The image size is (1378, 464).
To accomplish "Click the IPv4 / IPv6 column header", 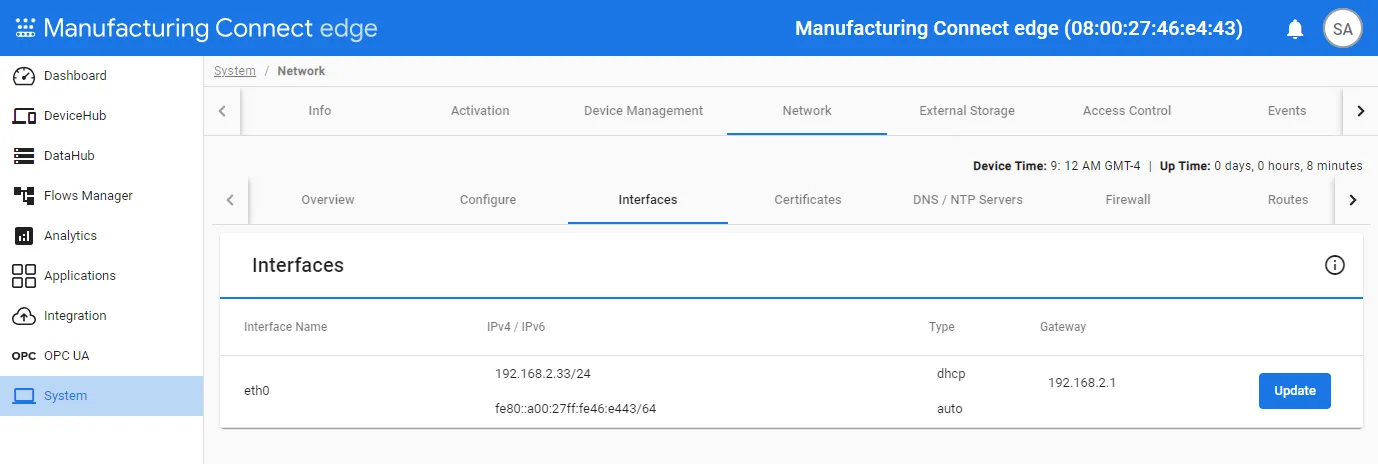I will [x=515, y=327].
